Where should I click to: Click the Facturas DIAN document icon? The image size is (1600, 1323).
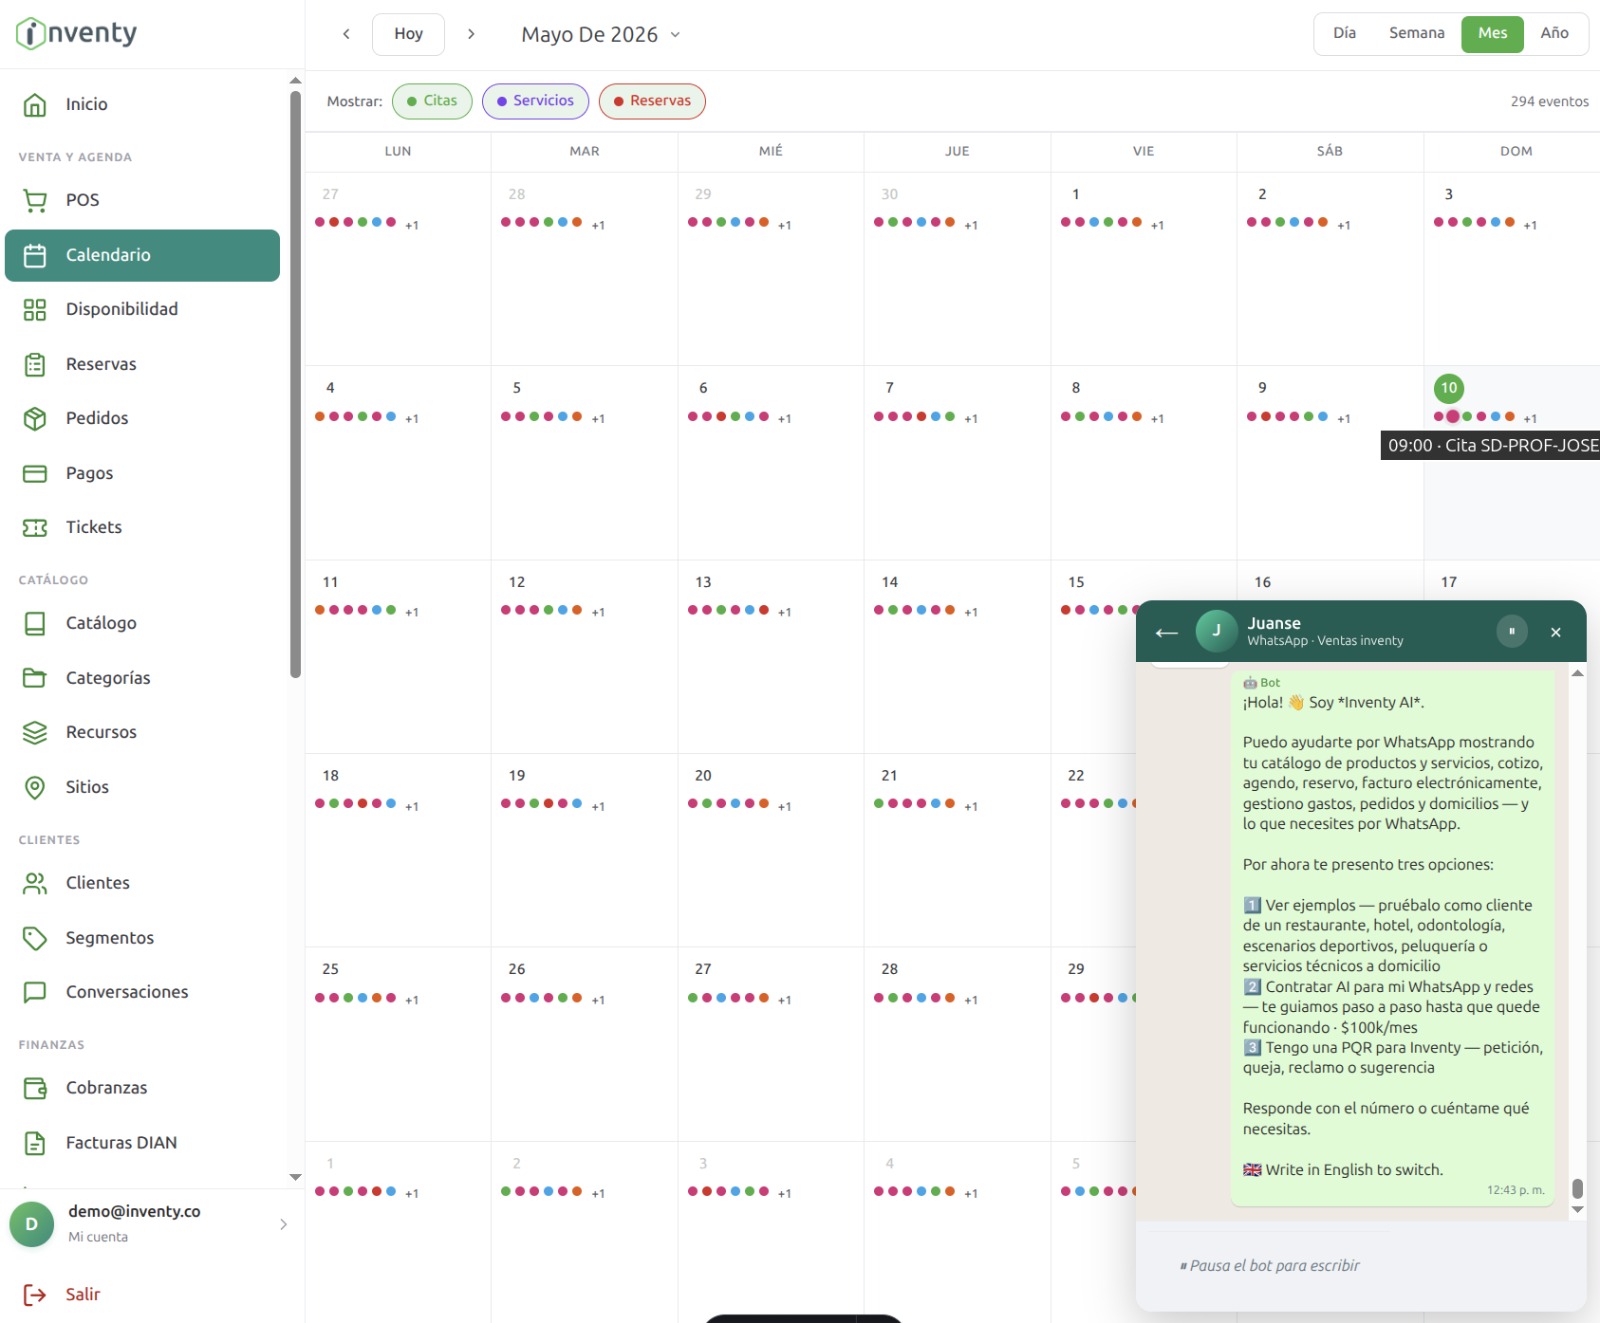coord(35,1143)
